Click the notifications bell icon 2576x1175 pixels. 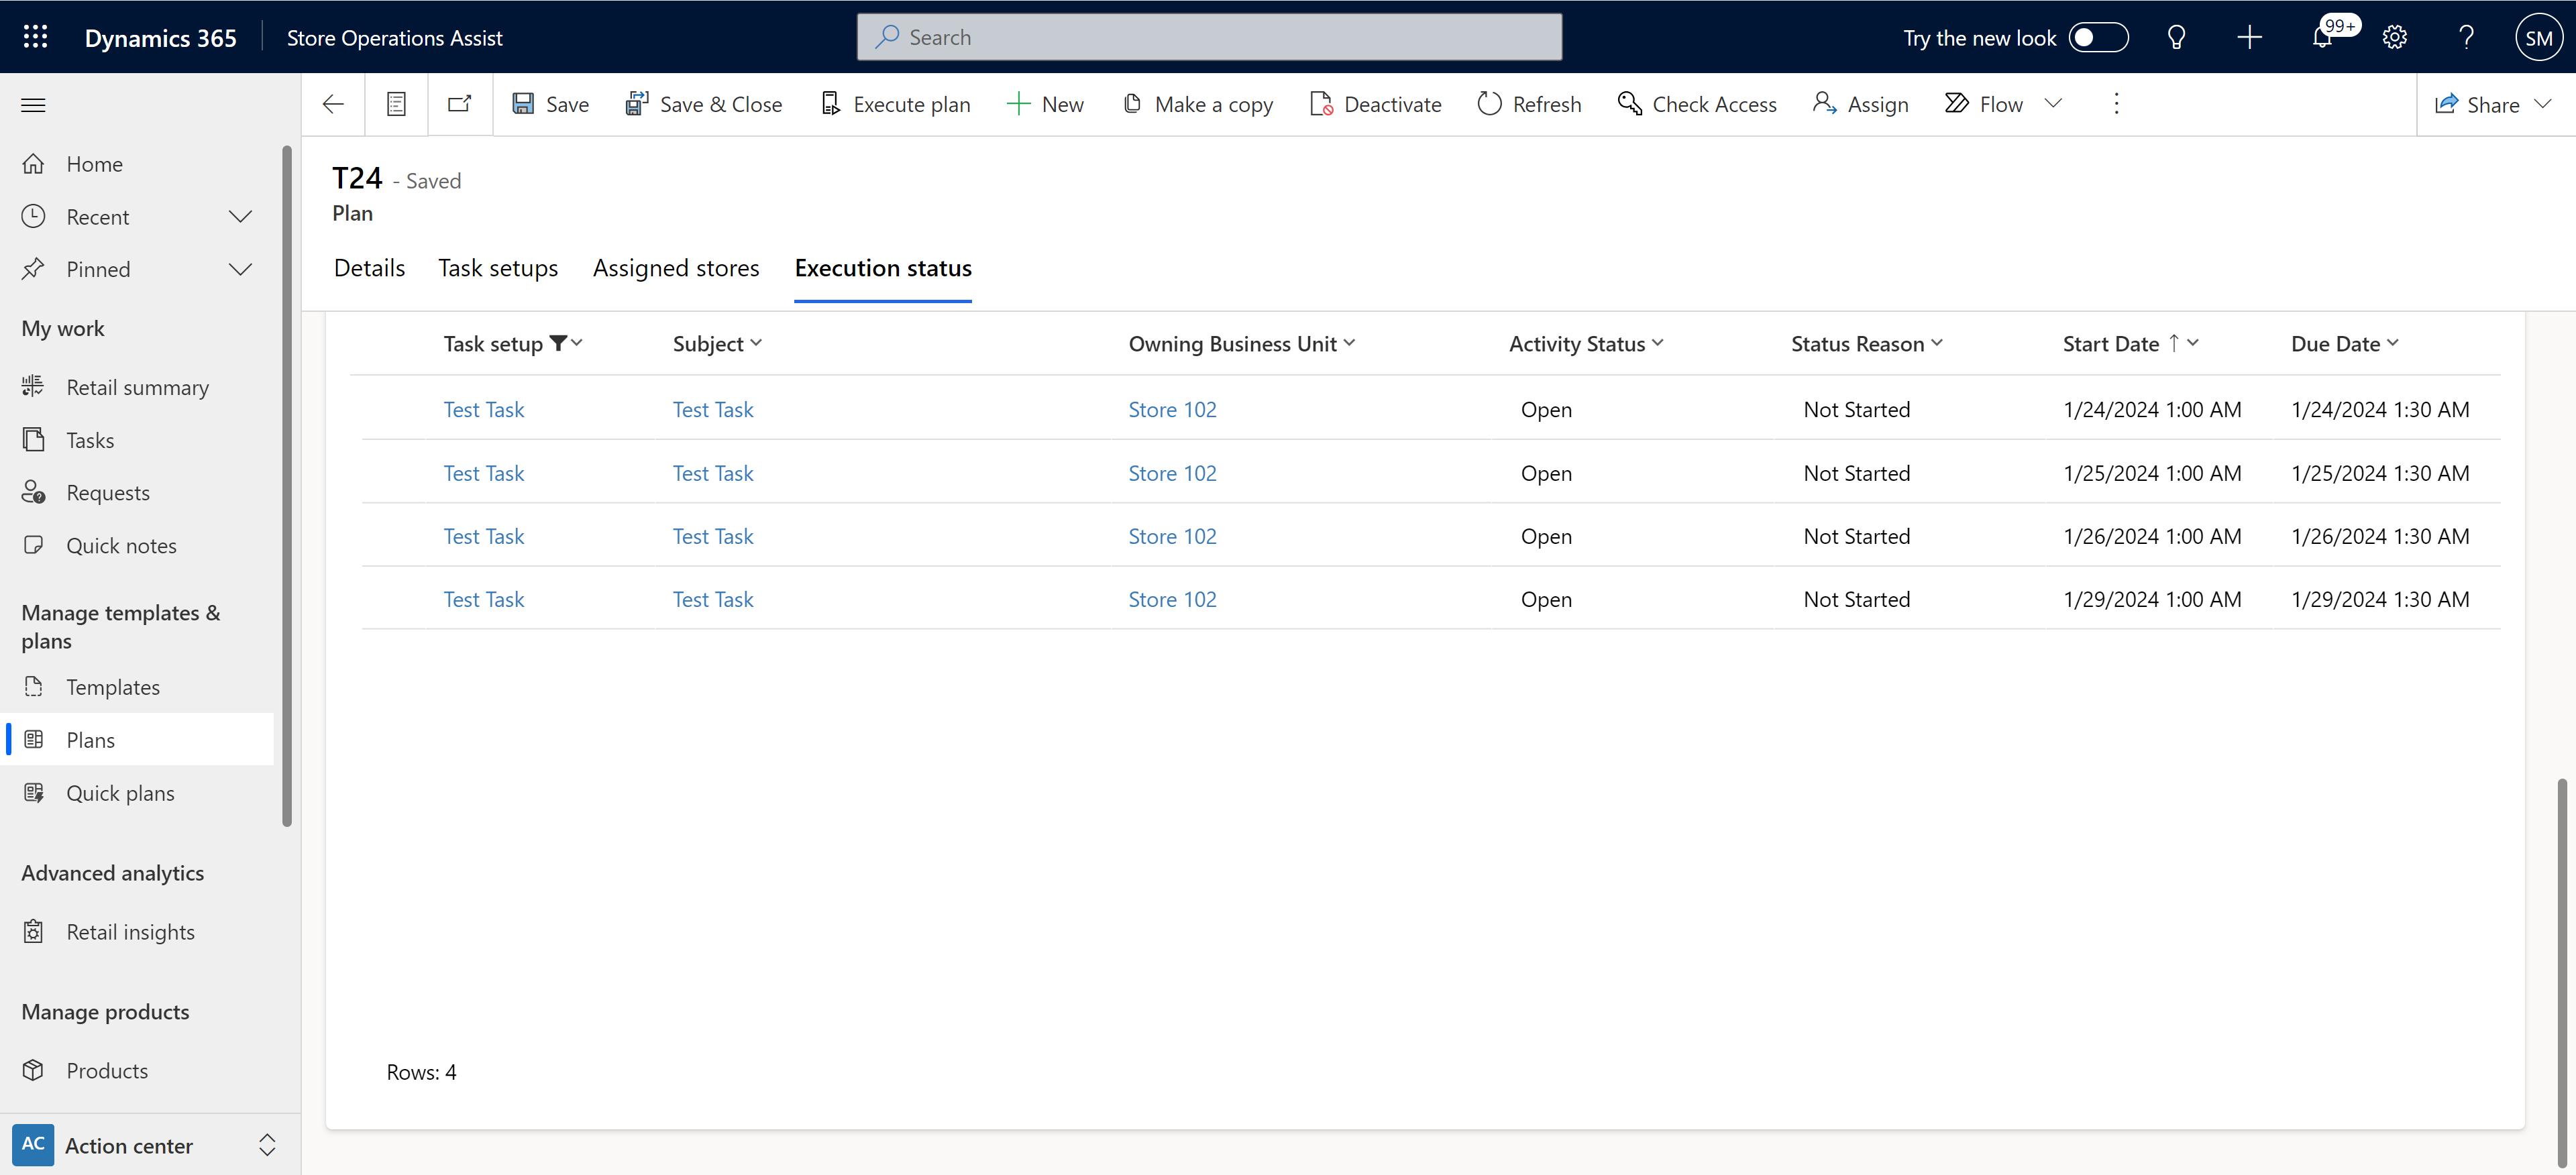click(2323, 36)
